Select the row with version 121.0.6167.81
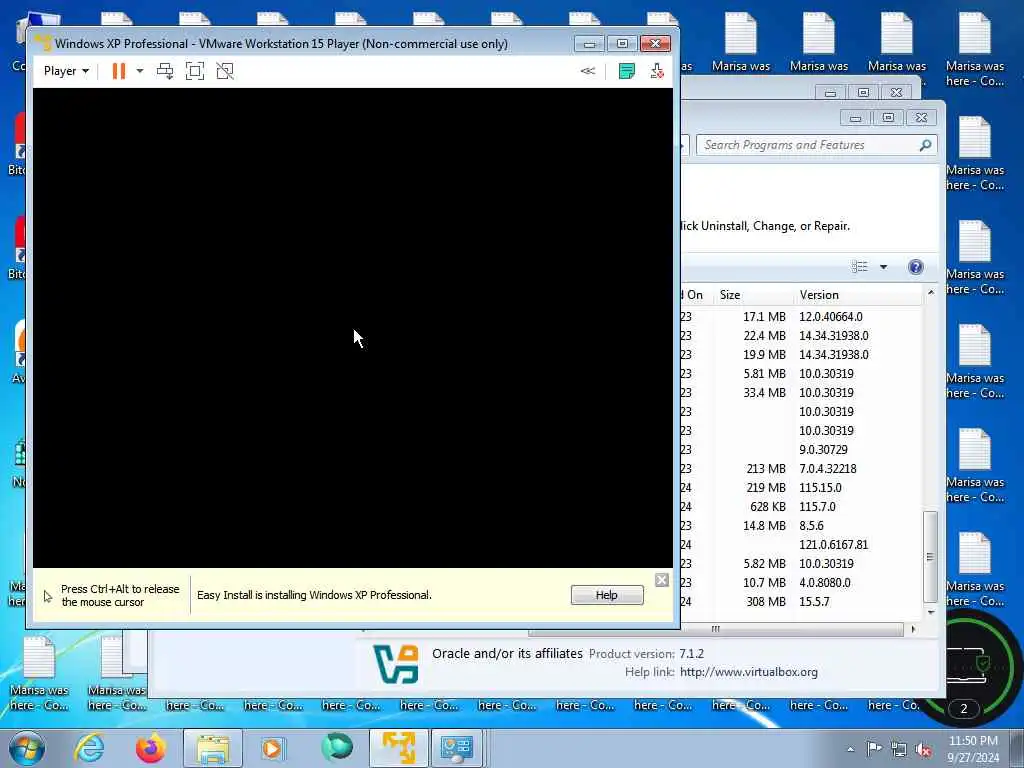1024x768 pixels. (x=801, y=544)
